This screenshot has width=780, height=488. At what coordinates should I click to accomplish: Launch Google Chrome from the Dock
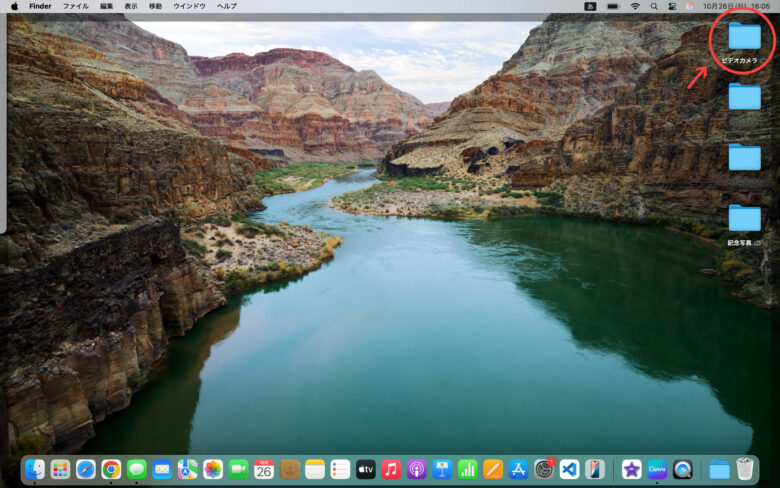point(111,469)
